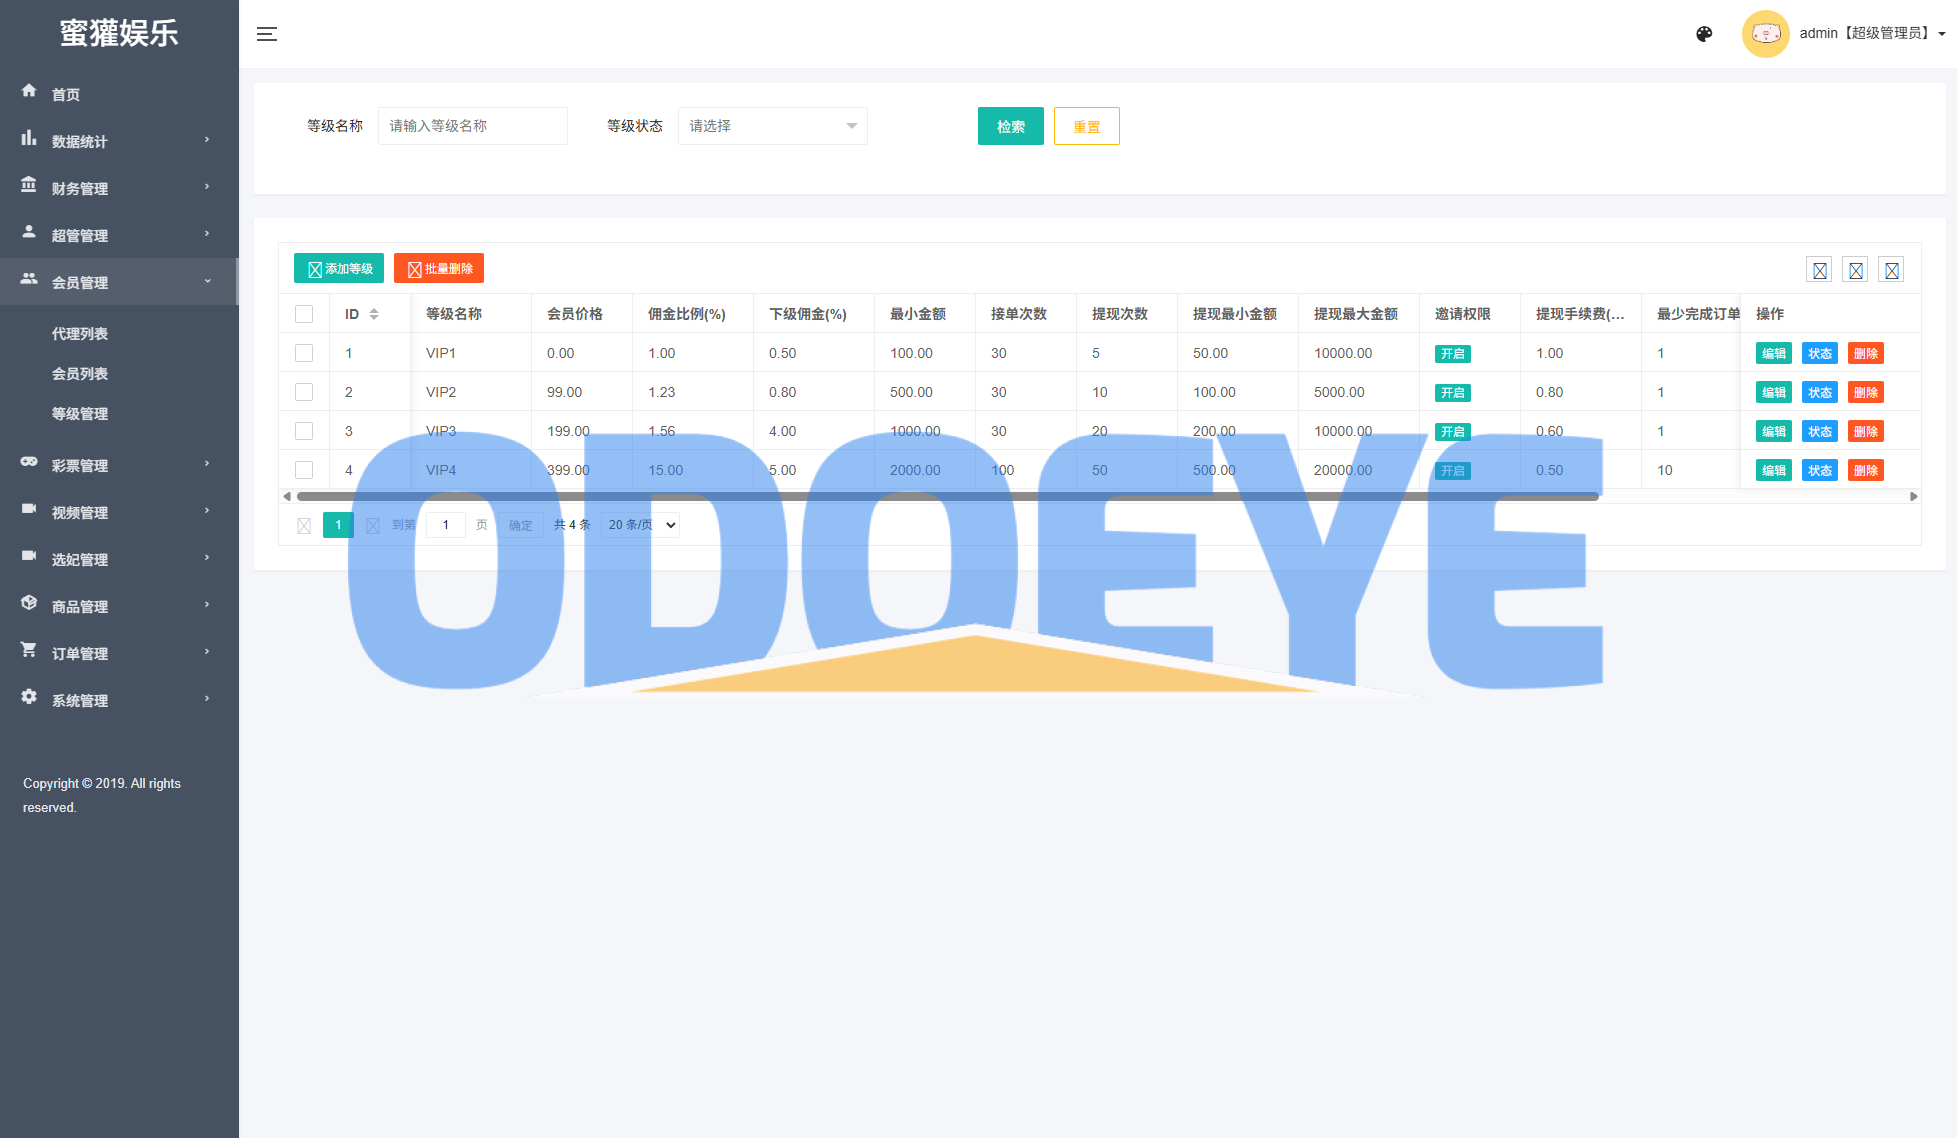The image size is (1957, 1138).
Task: Click the home icon in sidebar
Action: coord(29,91)
